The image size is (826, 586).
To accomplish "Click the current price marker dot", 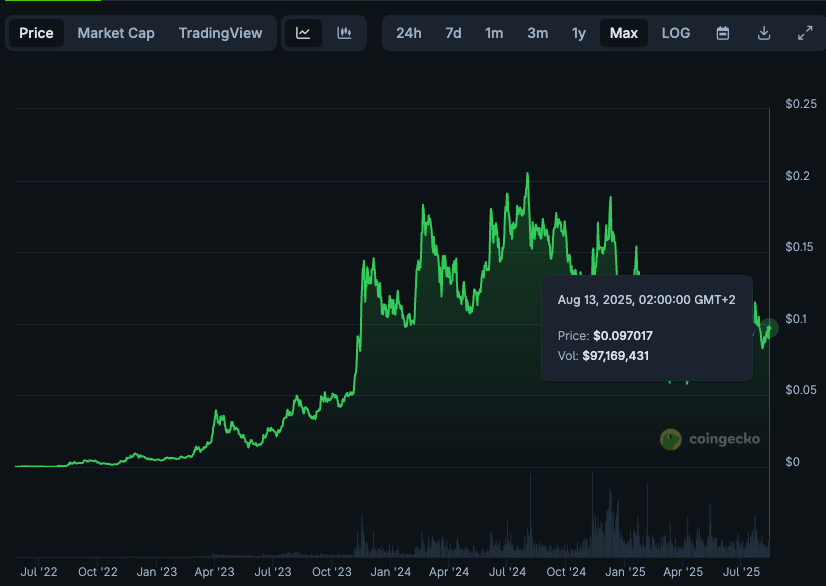I will point(770,328).
